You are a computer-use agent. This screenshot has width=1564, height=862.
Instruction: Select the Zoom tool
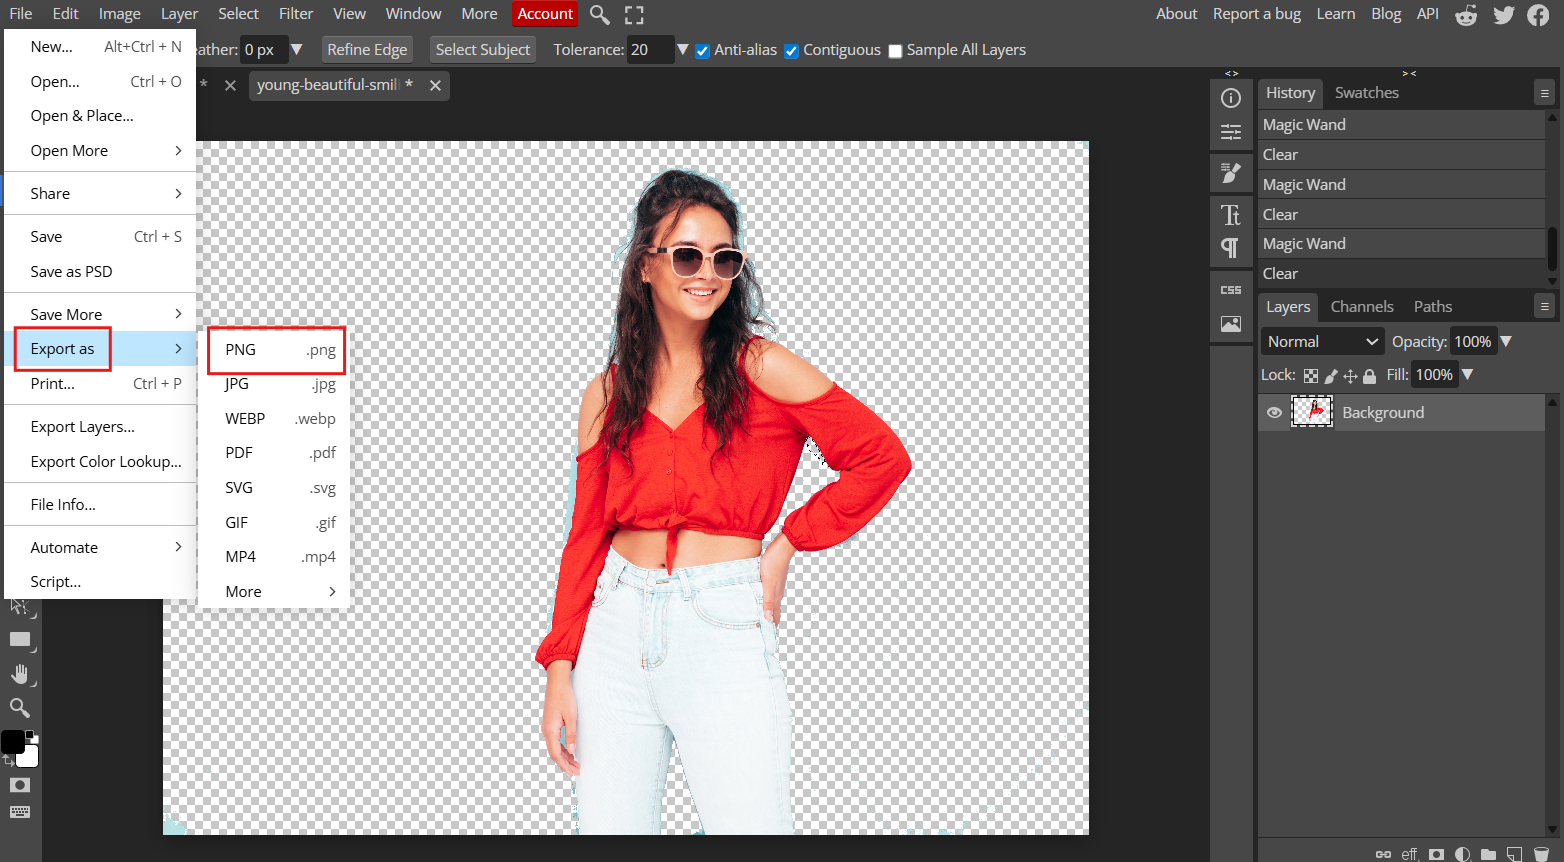click(x=20, y=707)
